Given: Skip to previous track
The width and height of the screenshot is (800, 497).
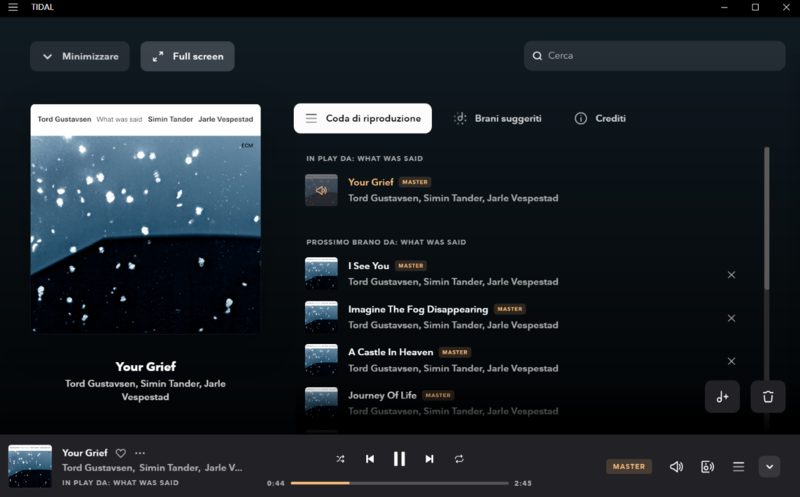Looking at the screenshot, I should [x=370, y=459].
